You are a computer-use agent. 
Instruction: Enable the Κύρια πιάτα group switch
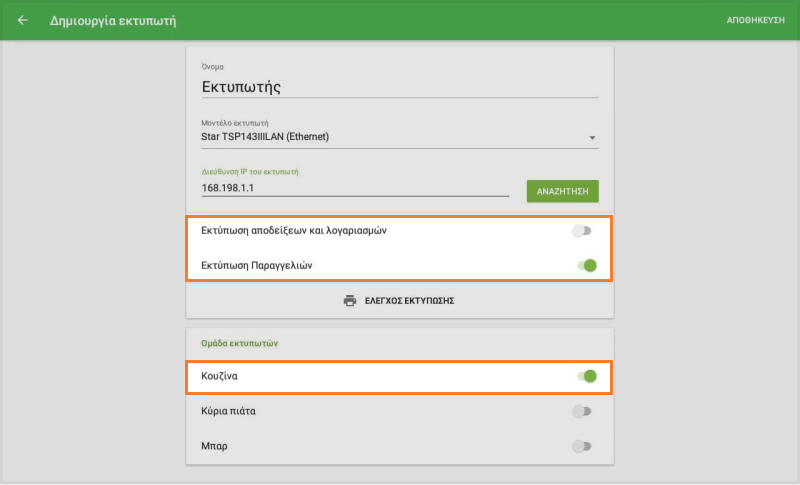582,411
